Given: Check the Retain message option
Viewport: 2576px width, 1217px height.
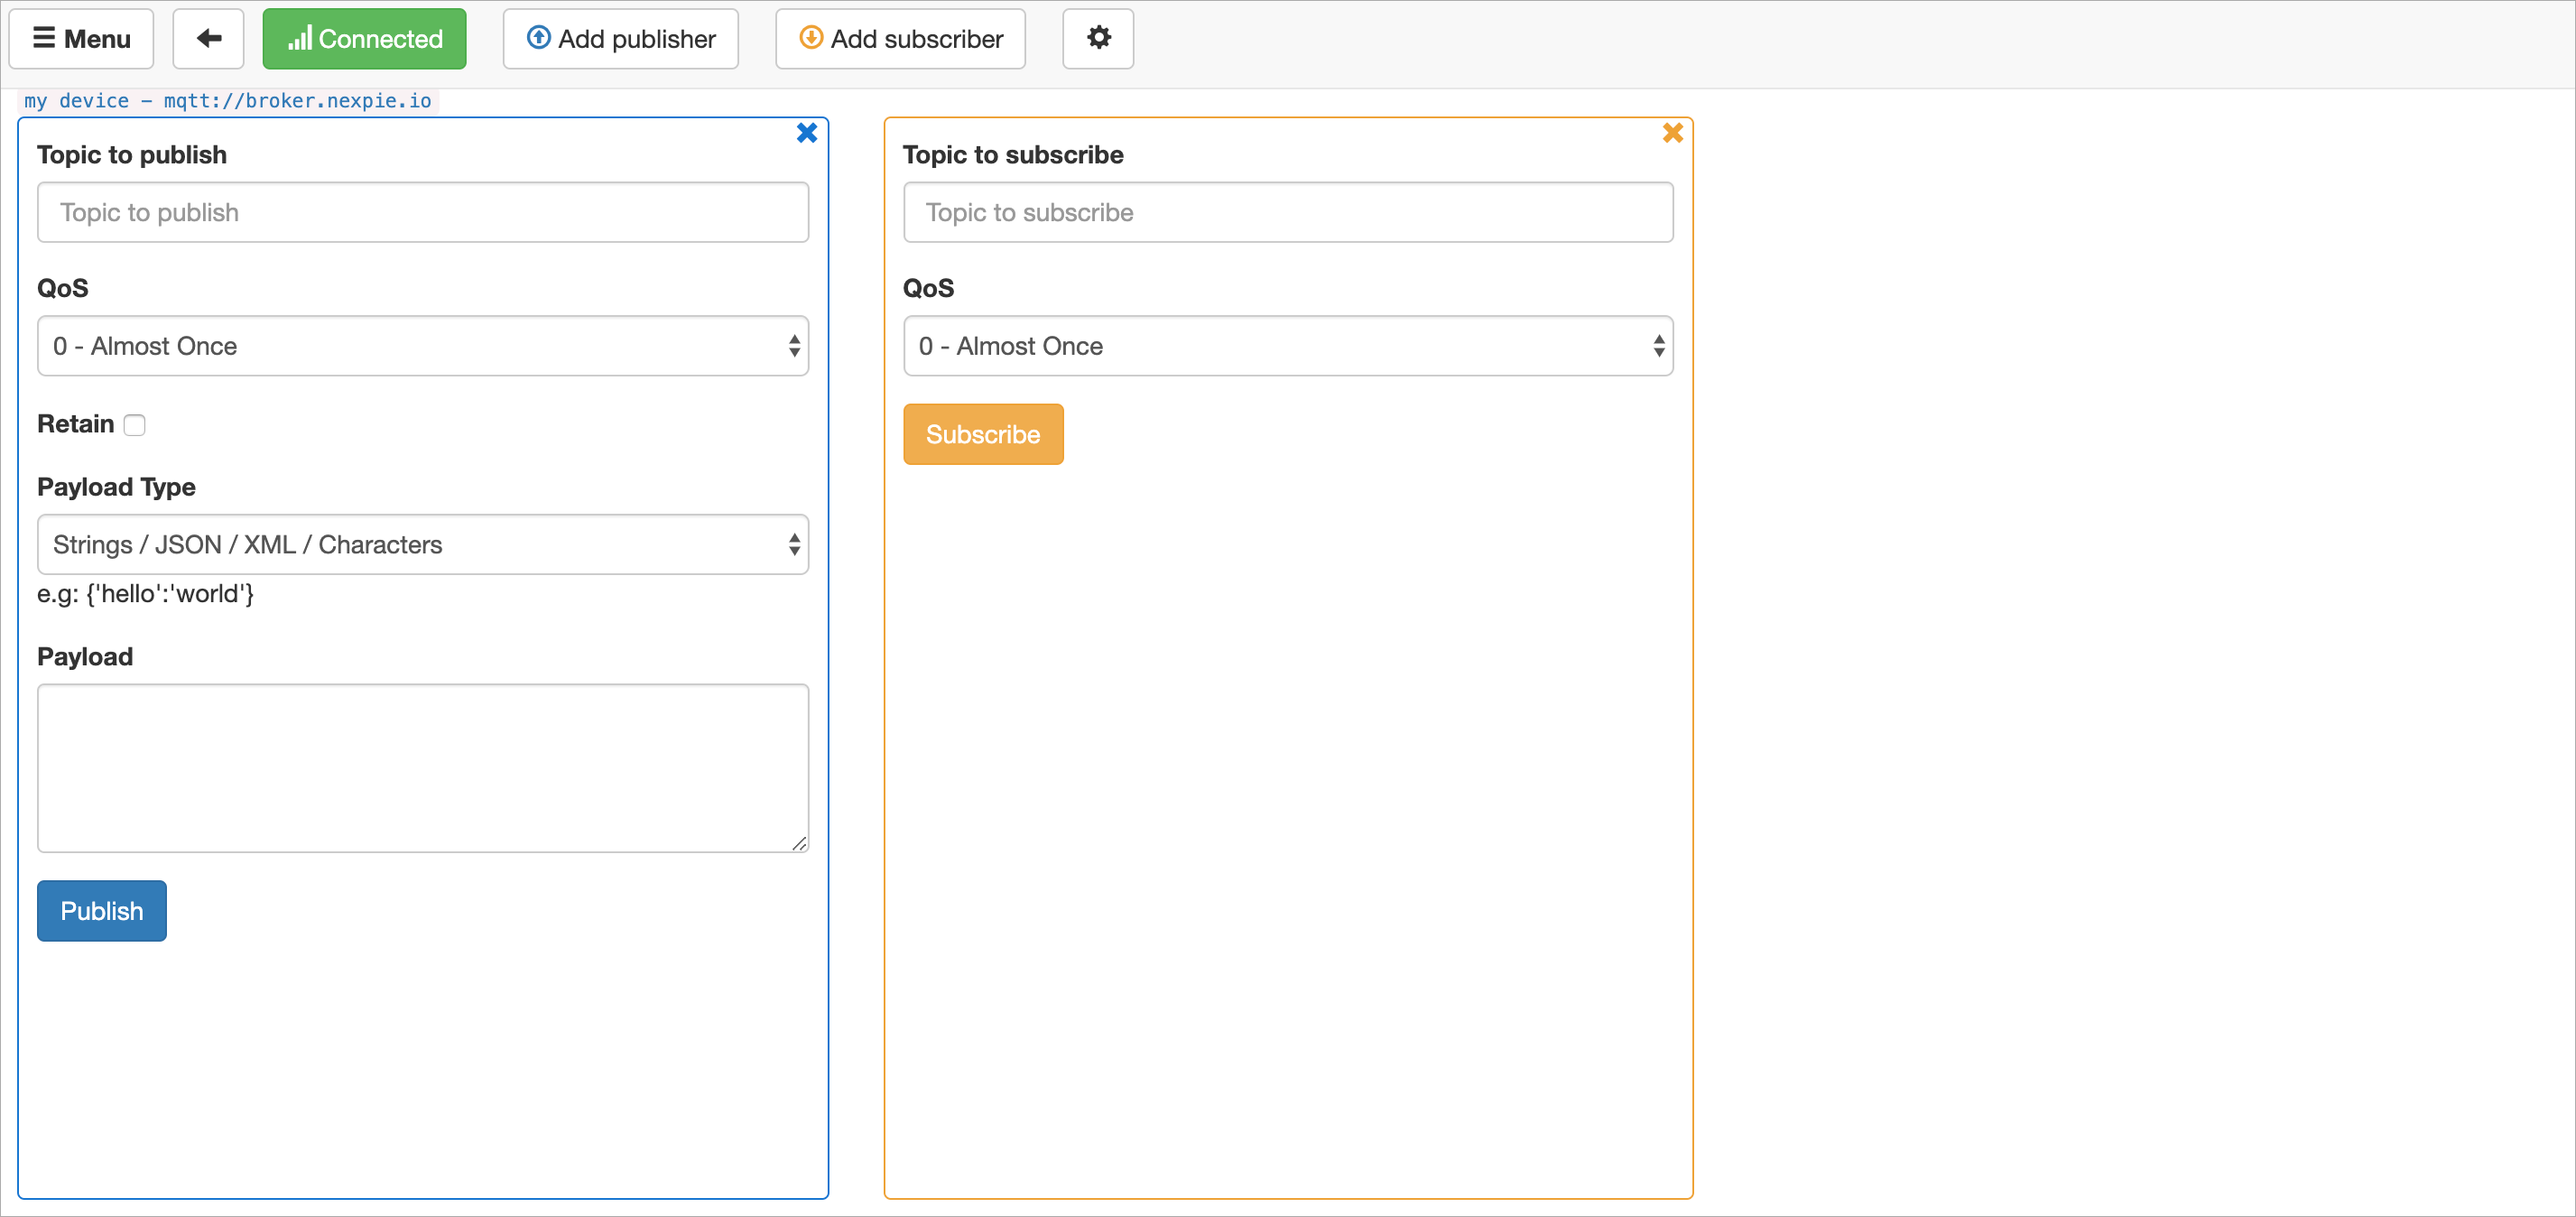Looking at the screenshot, I should [x=134, y=423].
